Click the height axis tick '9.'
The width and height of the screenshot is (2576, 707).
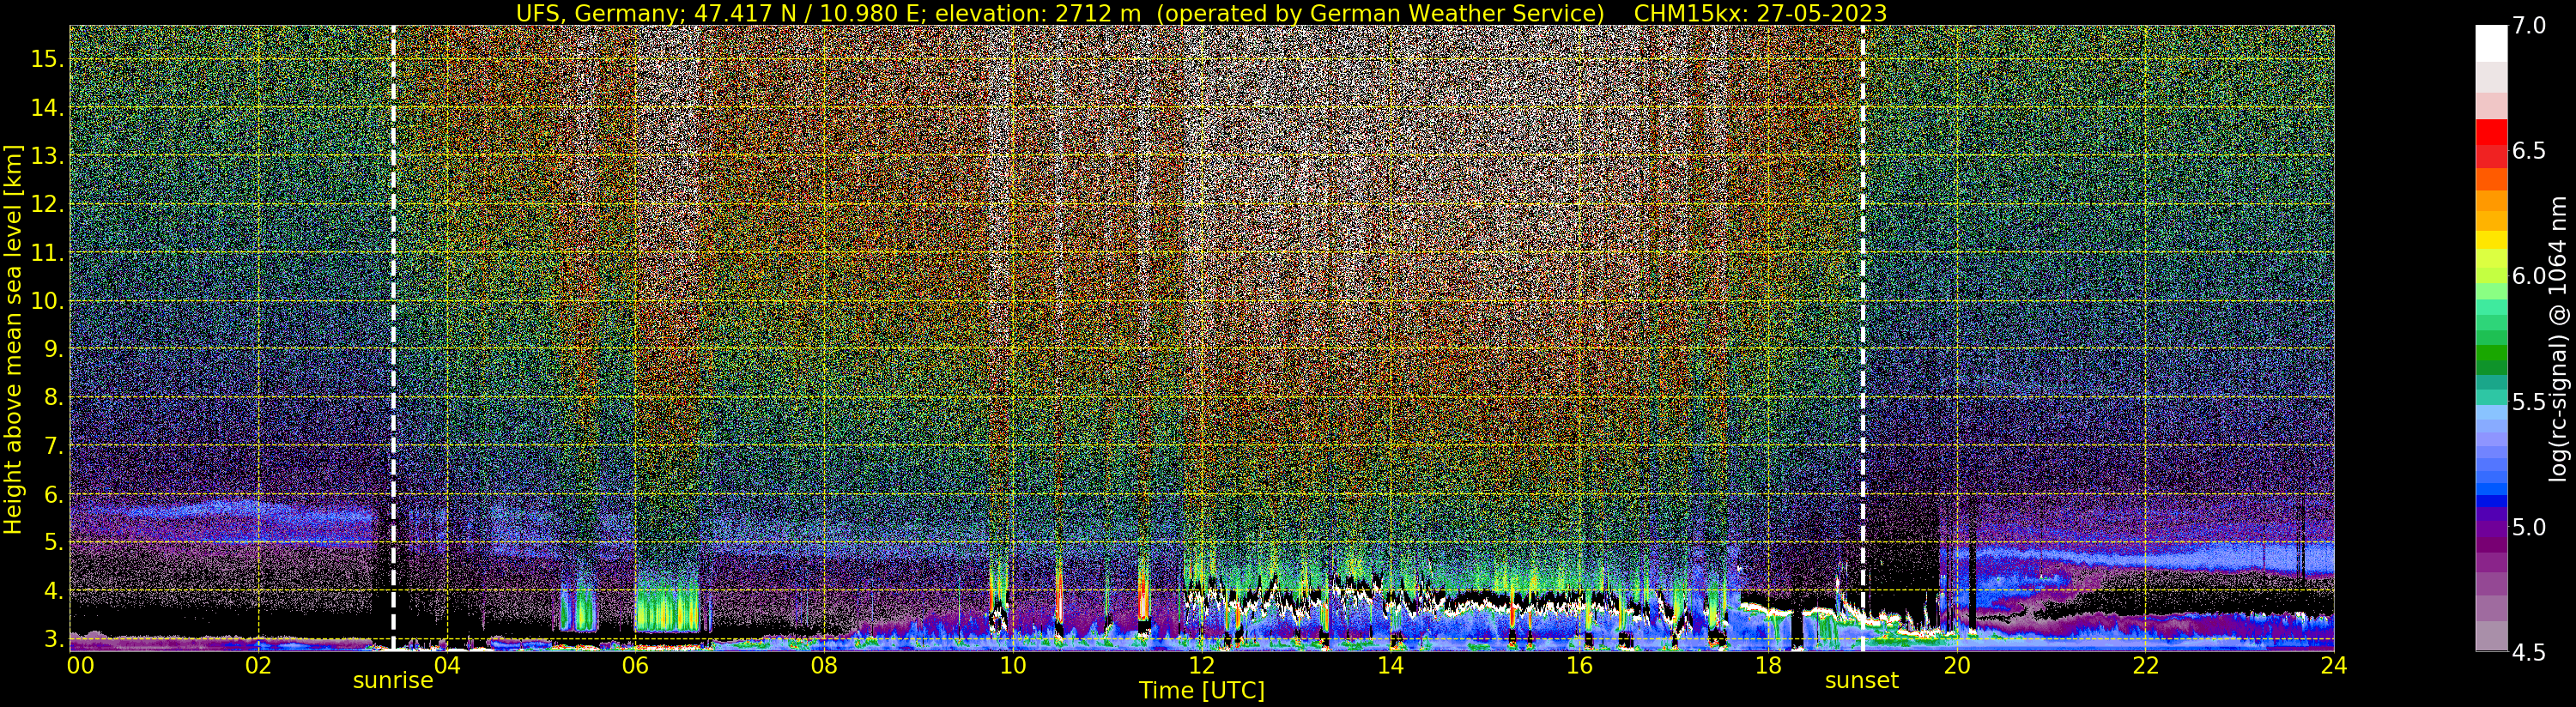[52, 349]
